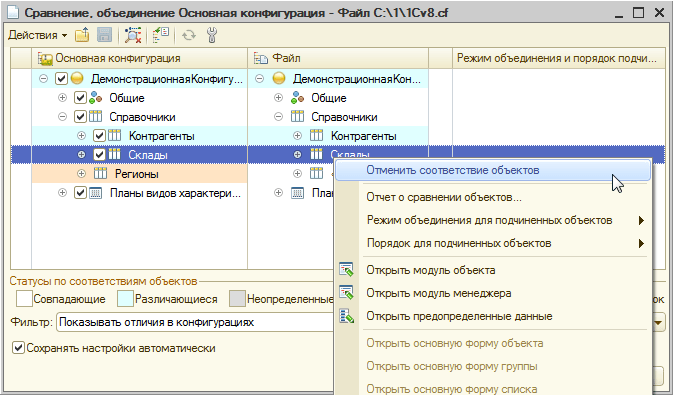Click the load-from-file folder icon
The image size is (673, 395).
(x=82, y=35)
